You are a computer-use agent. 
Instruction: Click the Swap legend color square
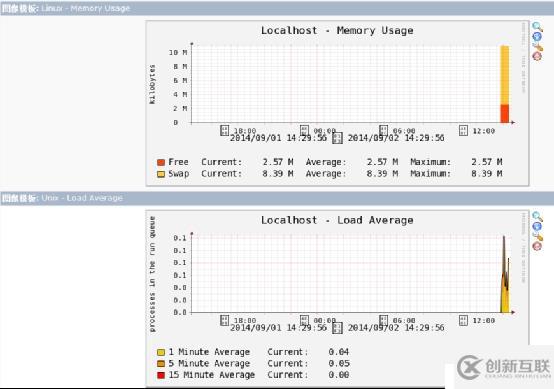[161, 174]
